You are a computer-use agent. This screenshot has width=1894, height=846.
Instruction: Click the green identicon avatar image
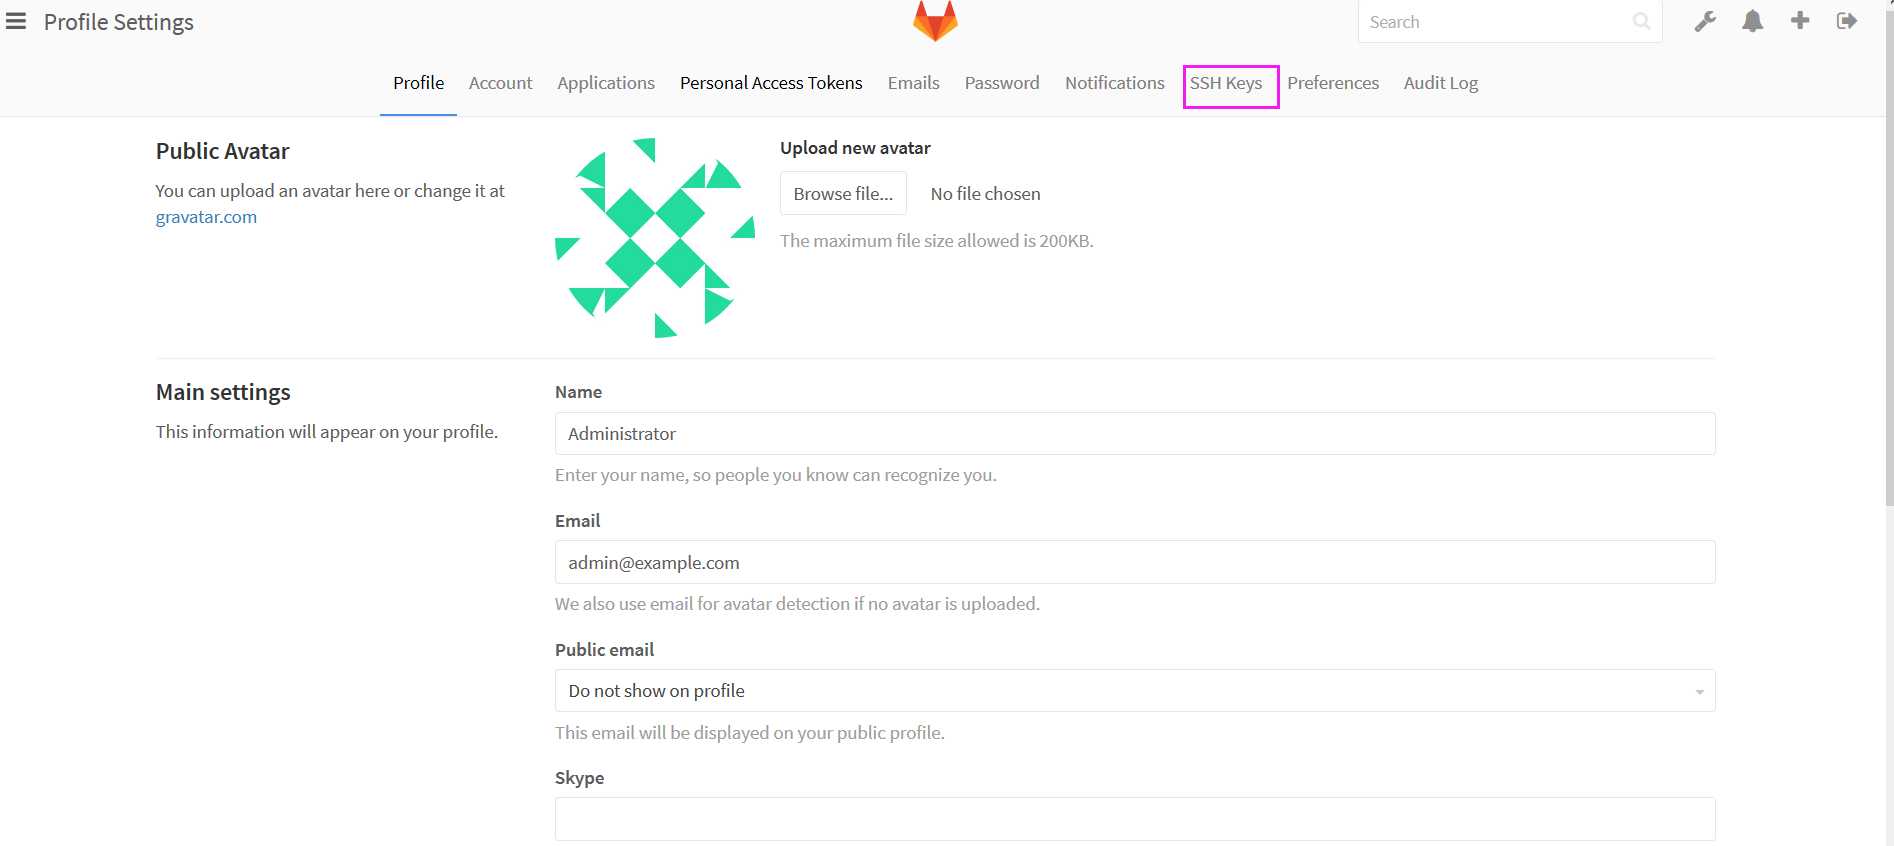pos(655,238)
